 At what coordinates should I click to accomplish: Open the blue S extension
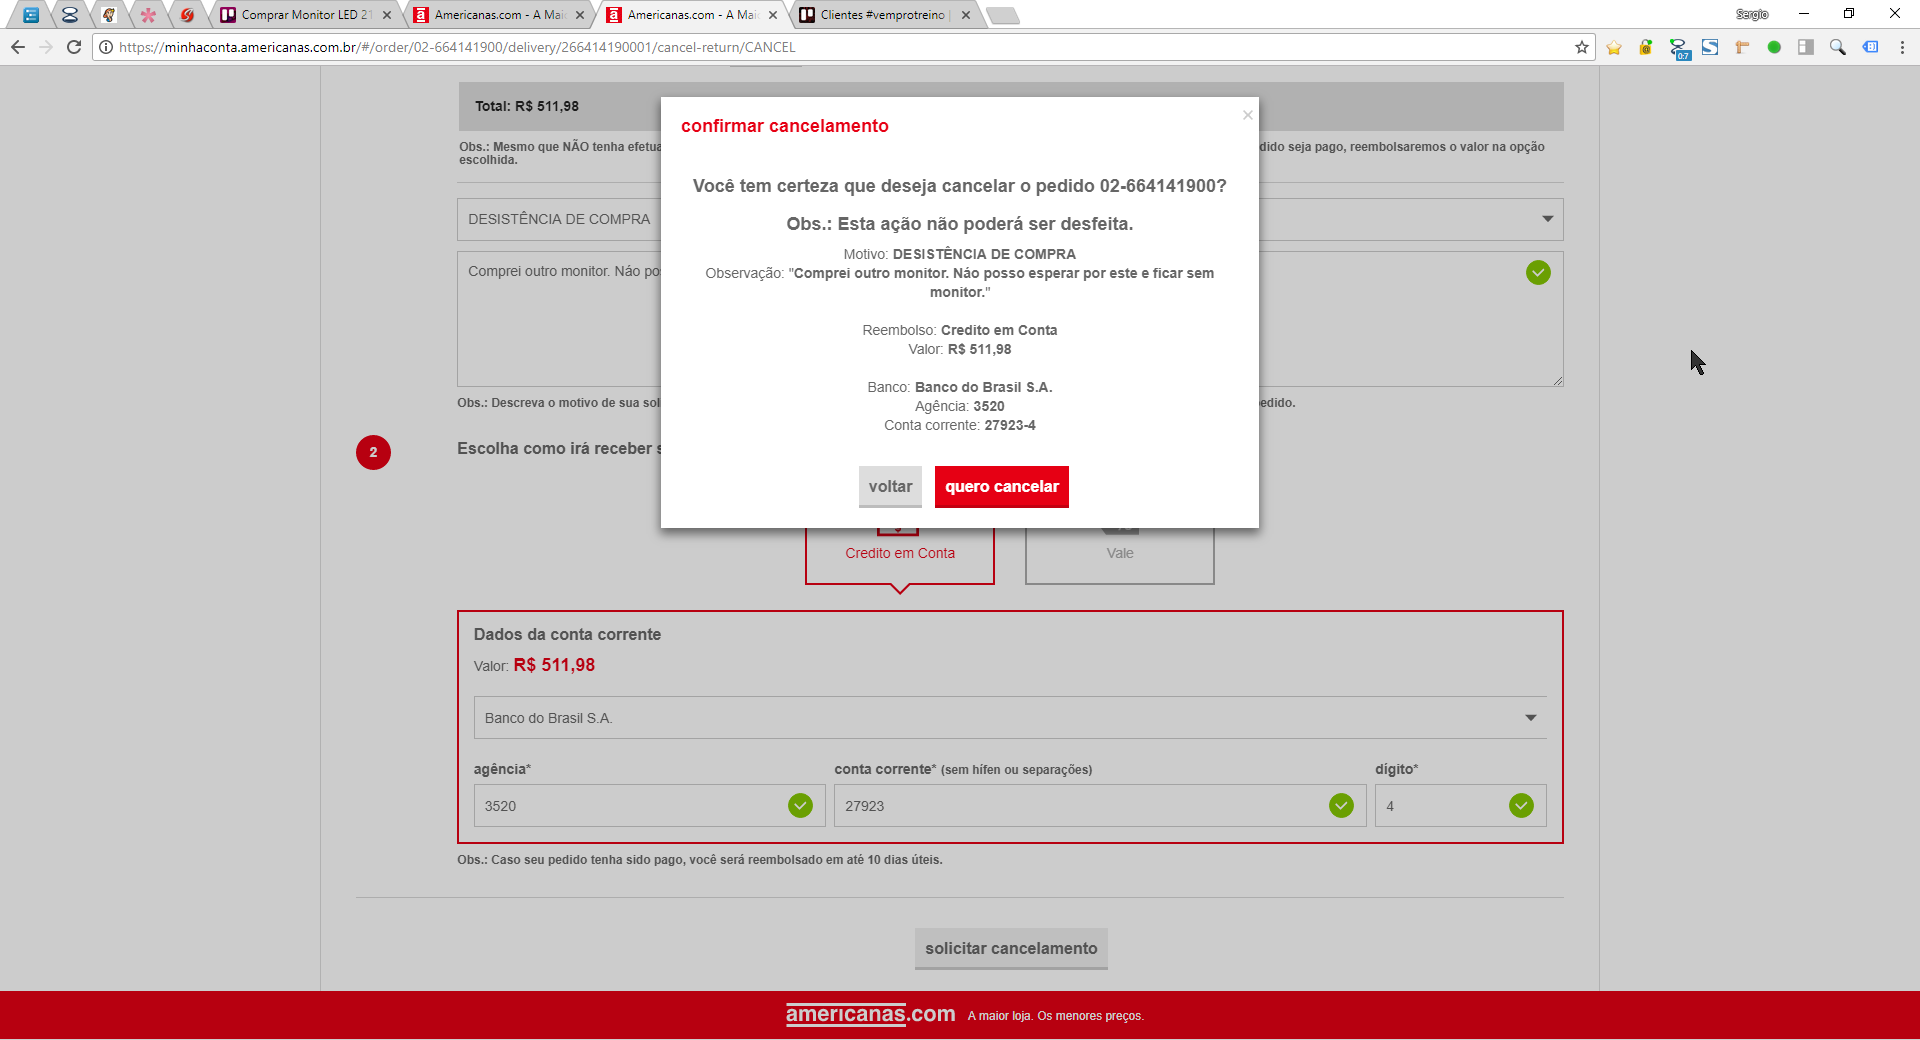(1710, 47)
